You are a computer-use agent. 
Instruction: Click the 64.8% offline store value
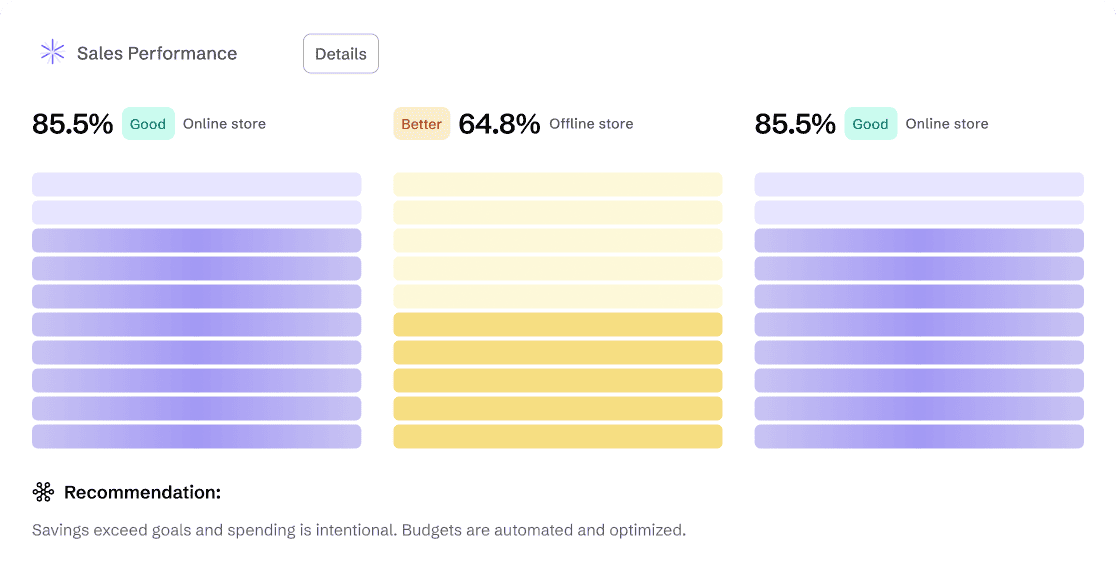tap(500, 124)
